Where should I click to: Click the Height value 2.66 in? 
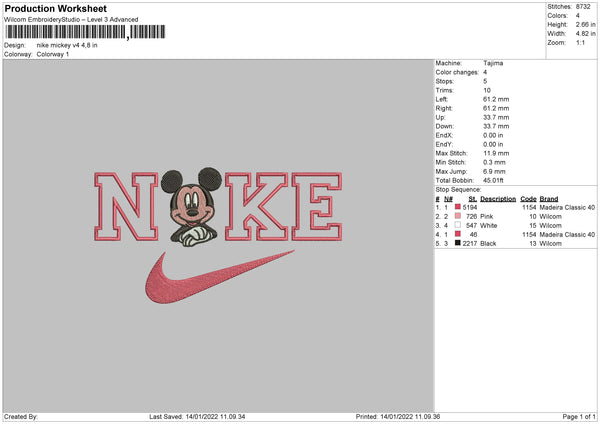pyautogui.click(x=585, y=24)
